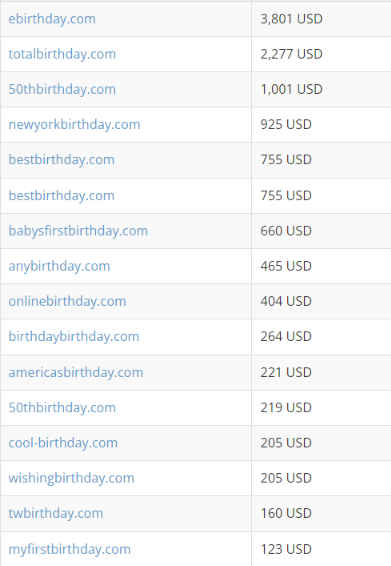
Task: Open the onlinebirthday.com link
Action: (x=67, y=301)
